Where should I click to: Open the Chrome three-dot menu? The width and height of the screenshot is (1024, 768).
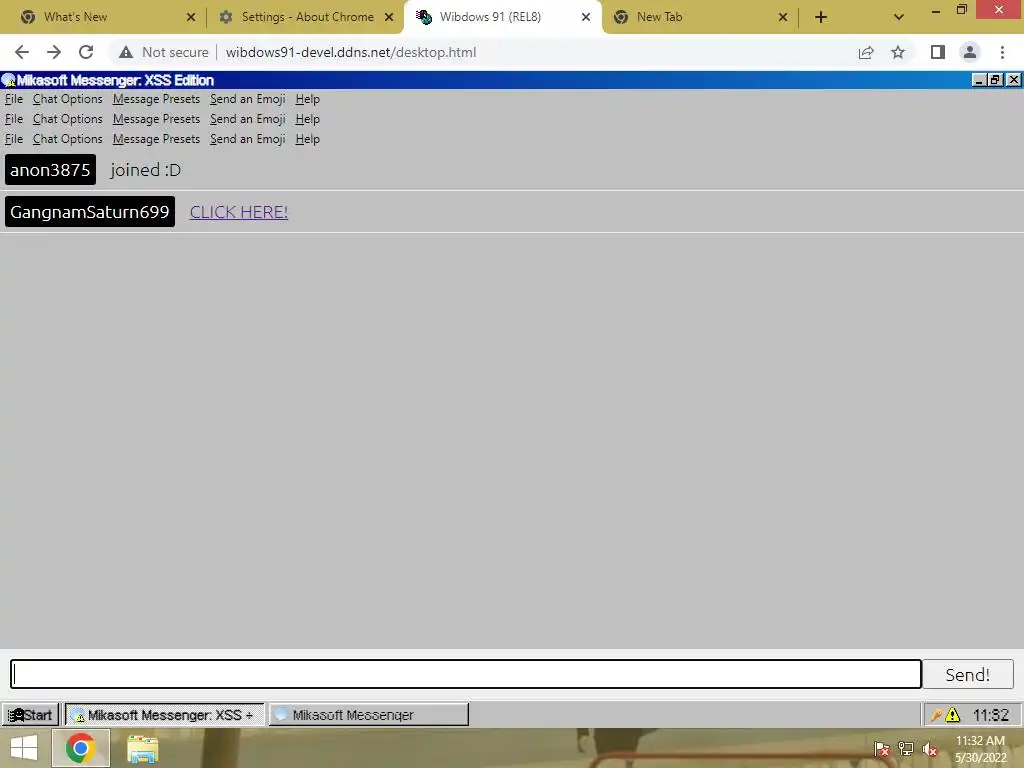click(x=1002, y=52)
